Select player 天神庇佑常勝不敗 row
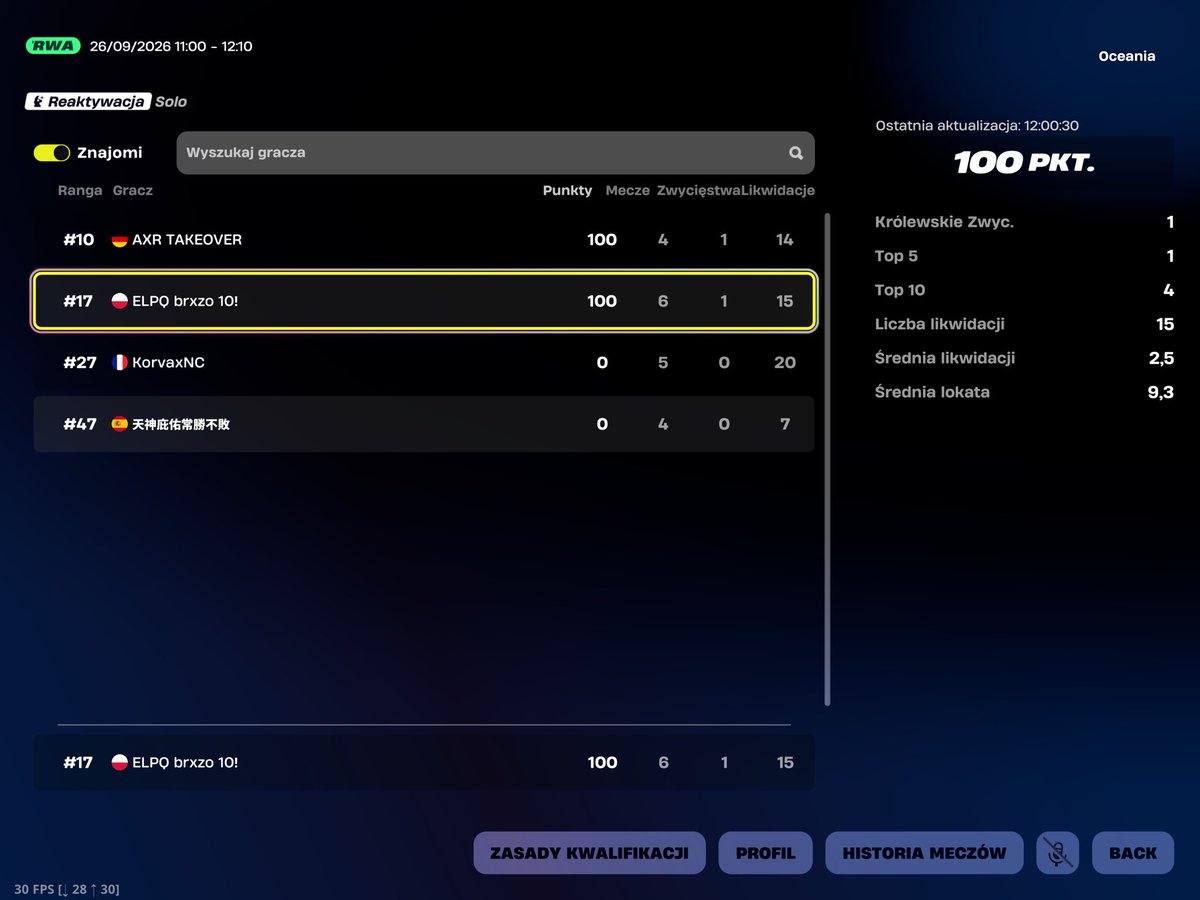Screen dimensions: 1200x900 click(424, 424)
